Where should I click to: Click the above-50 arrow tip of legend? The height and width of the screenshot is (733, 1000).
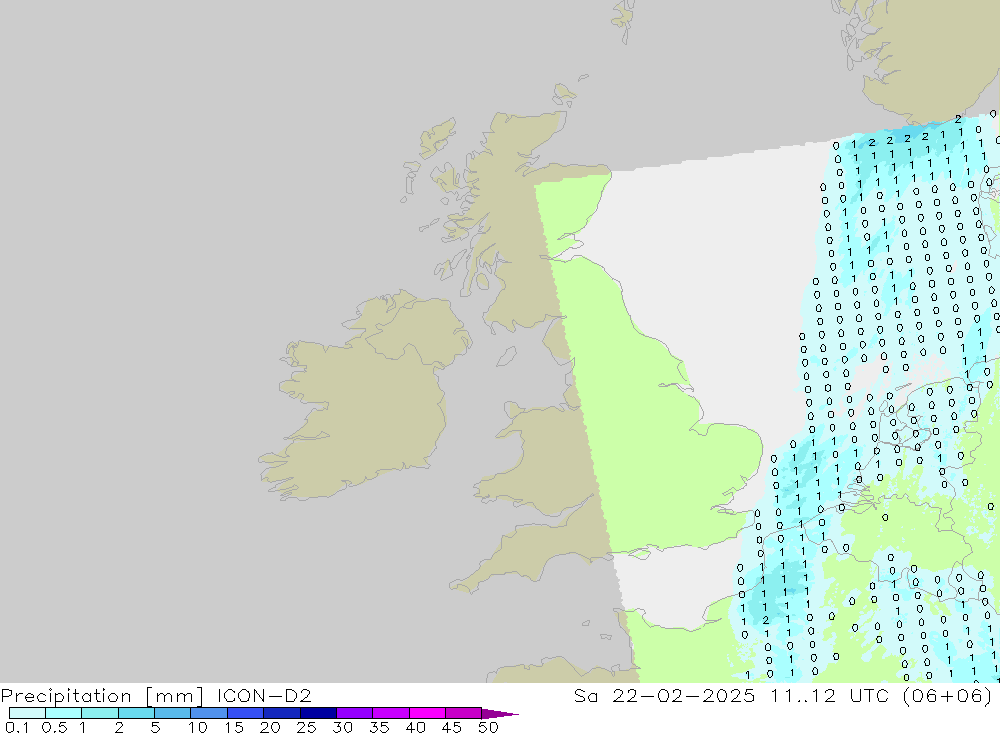[499, 714]
